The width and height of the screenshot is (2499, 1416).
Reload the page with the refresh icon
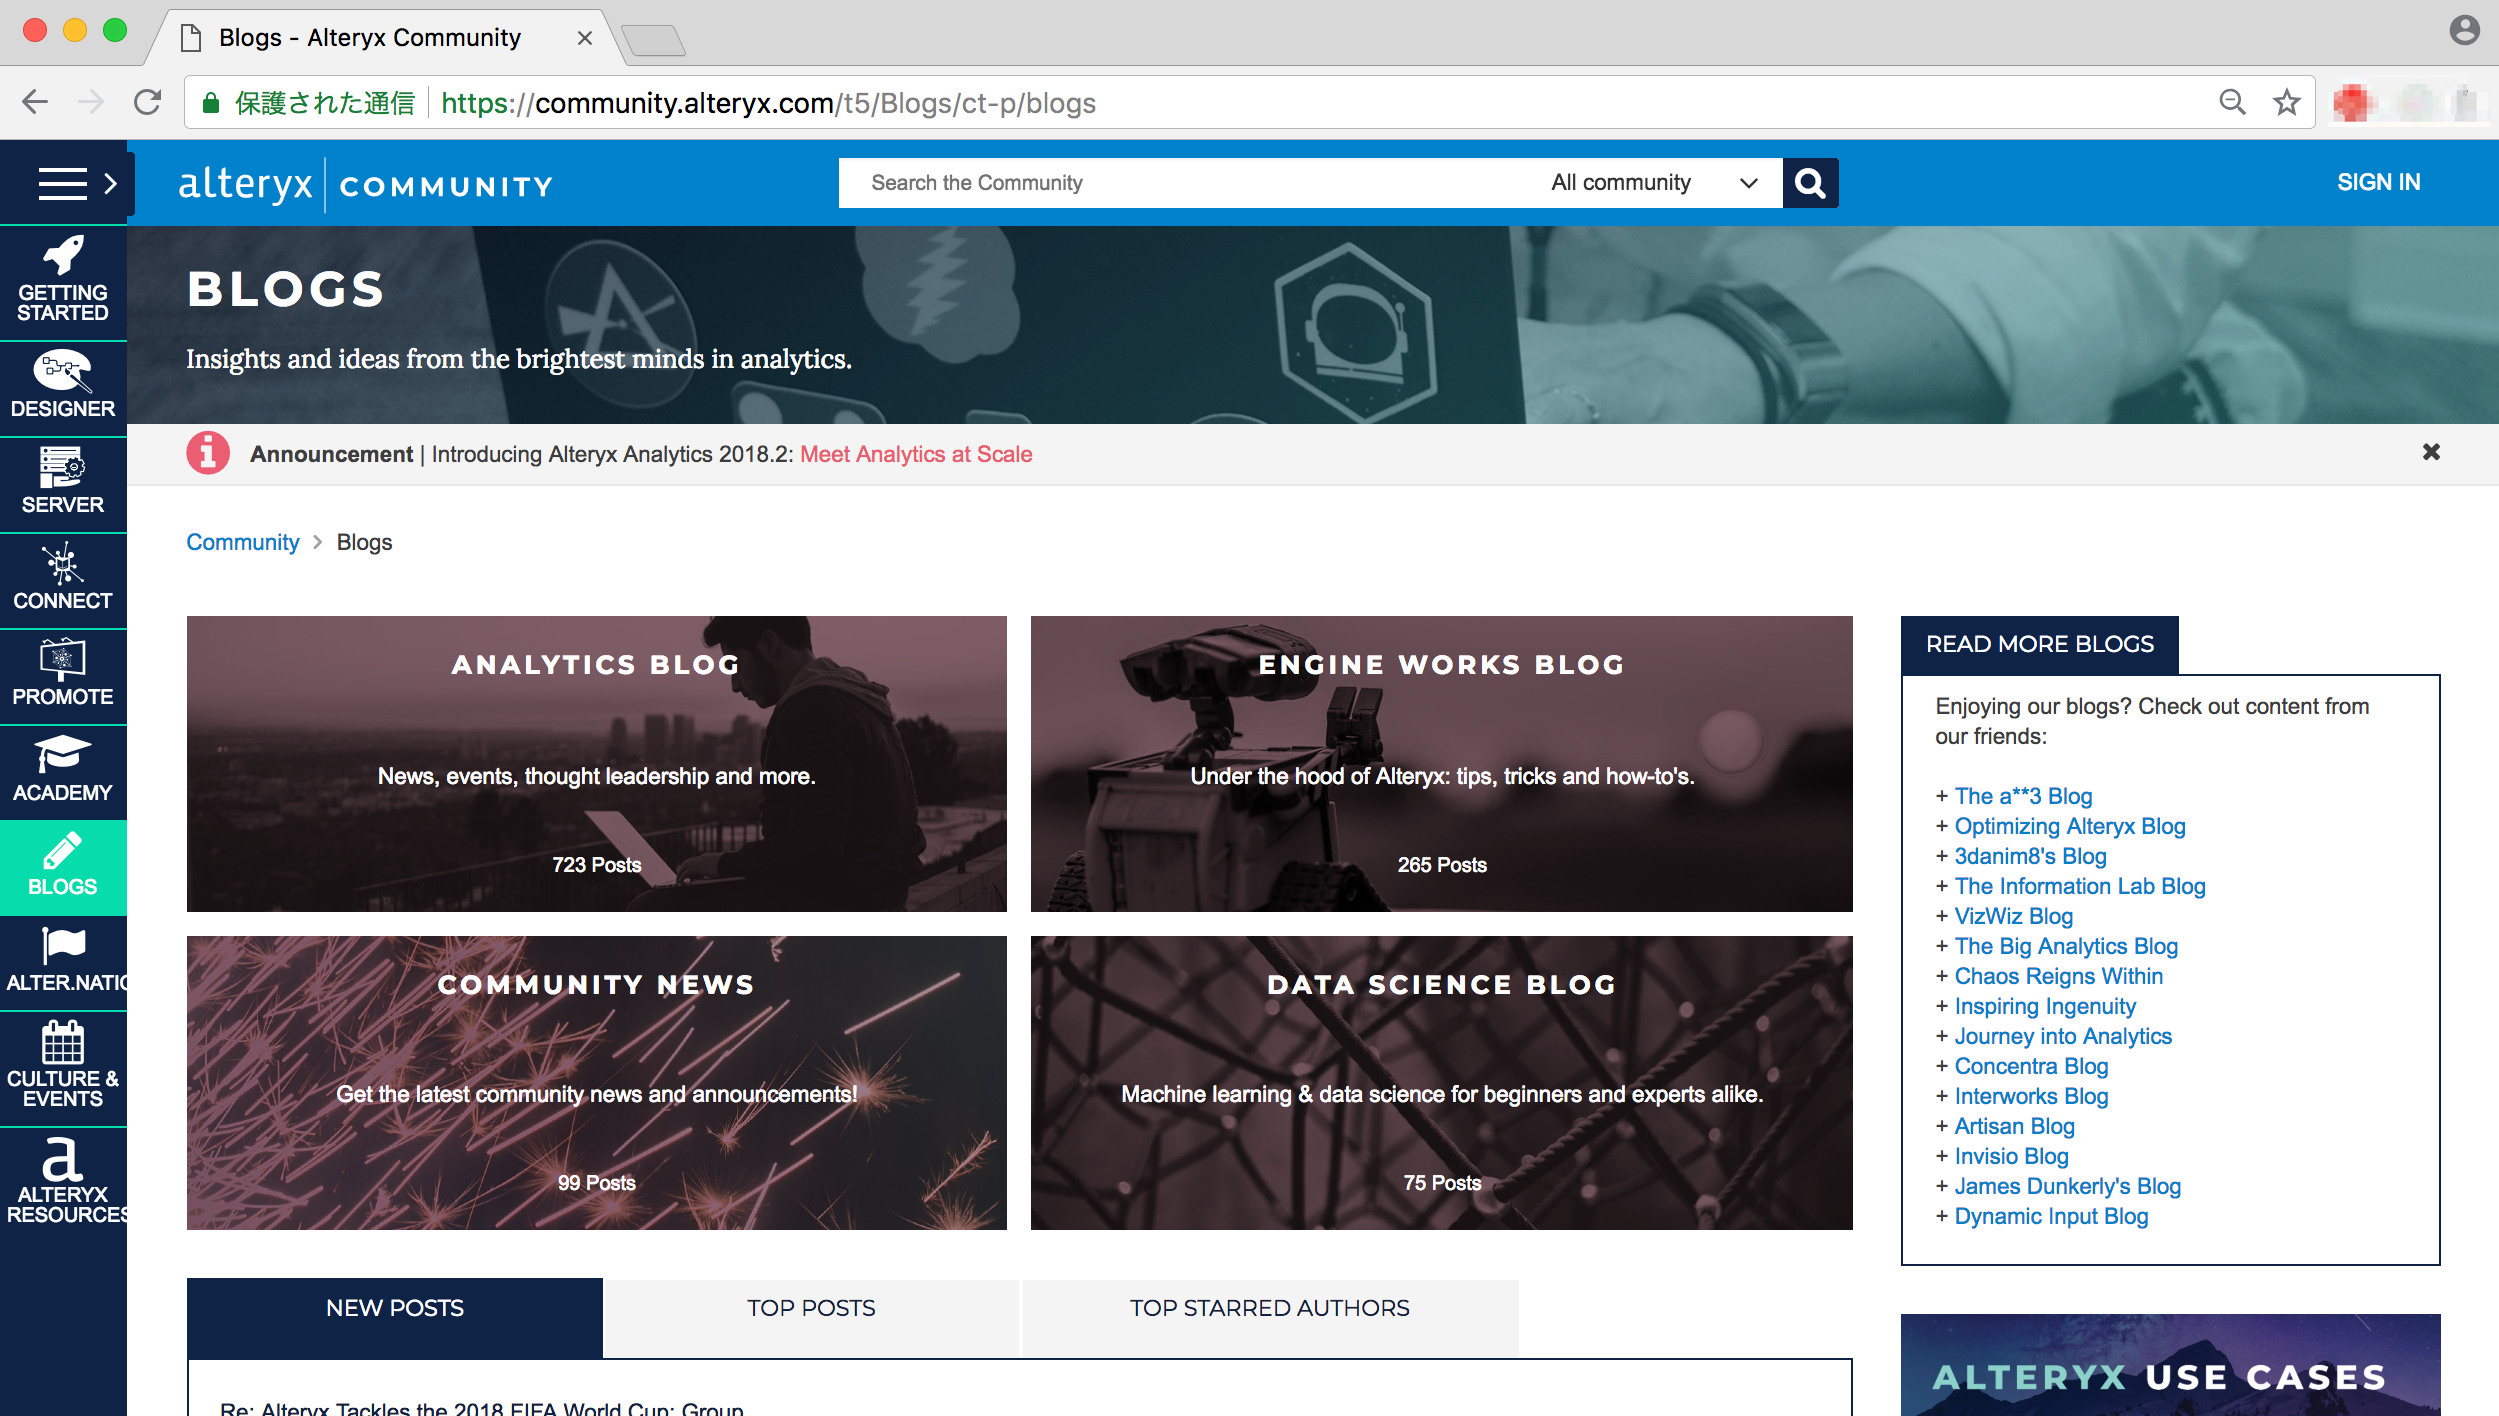[x=148, y=102]
